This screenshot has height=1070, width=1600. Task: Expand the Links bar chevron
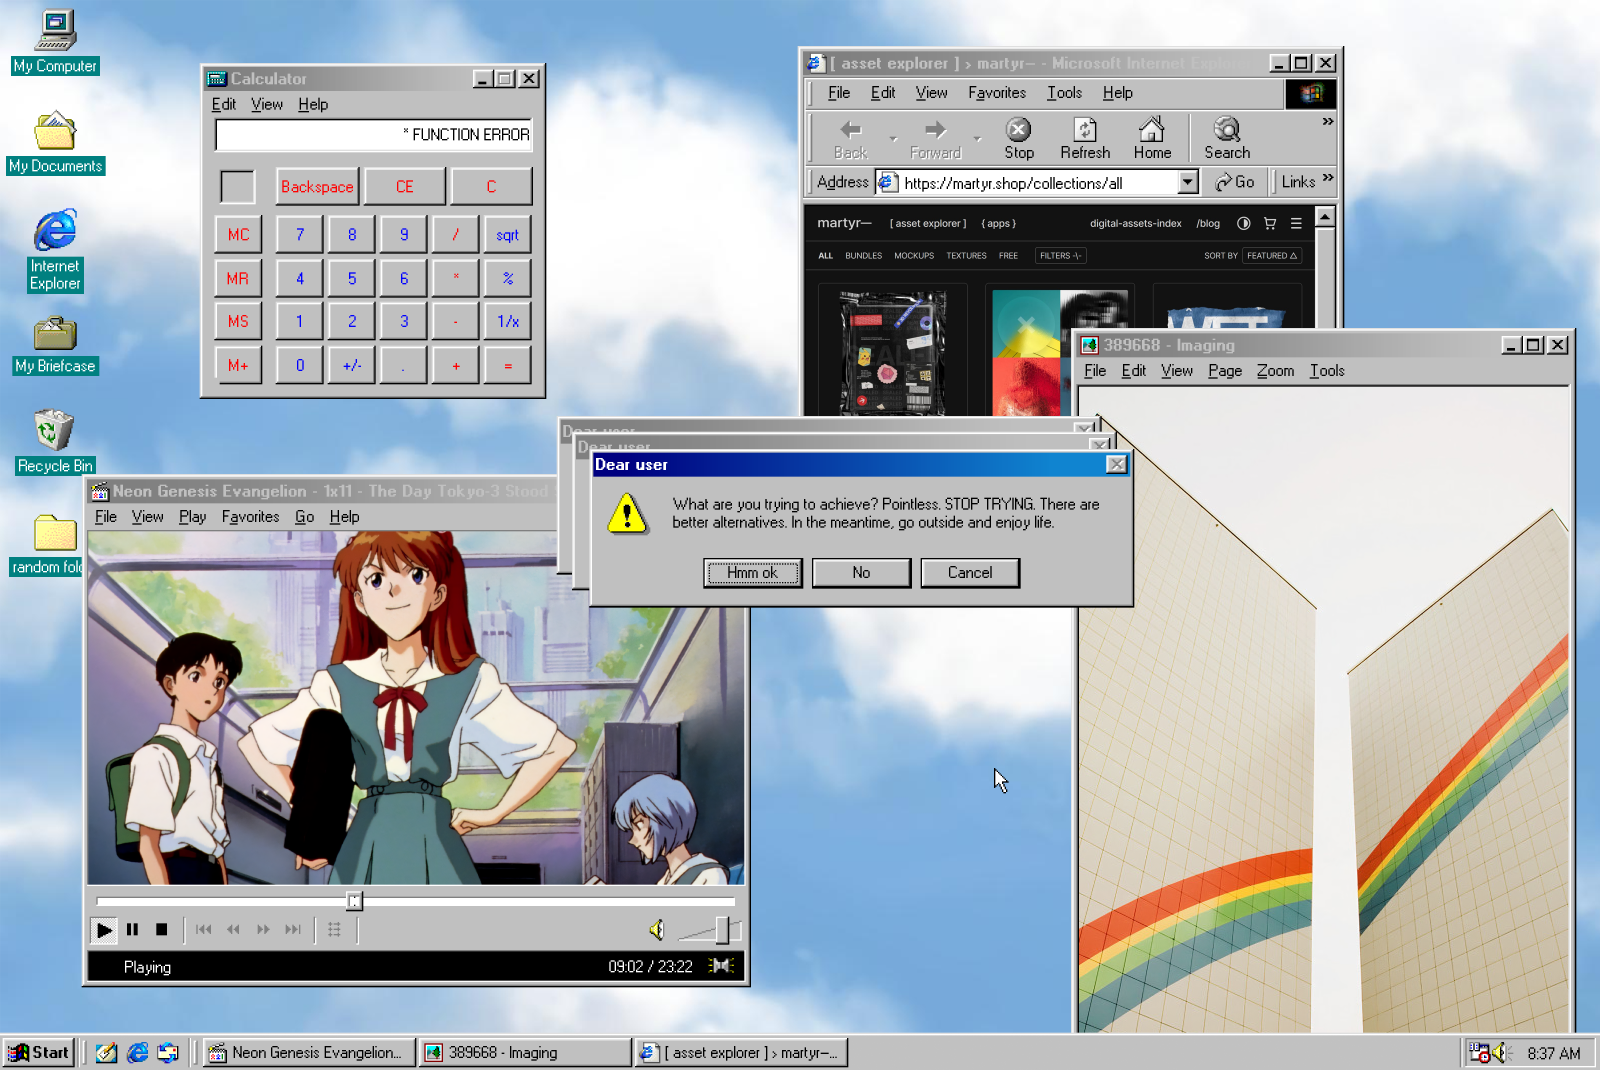pos(1328,178)
